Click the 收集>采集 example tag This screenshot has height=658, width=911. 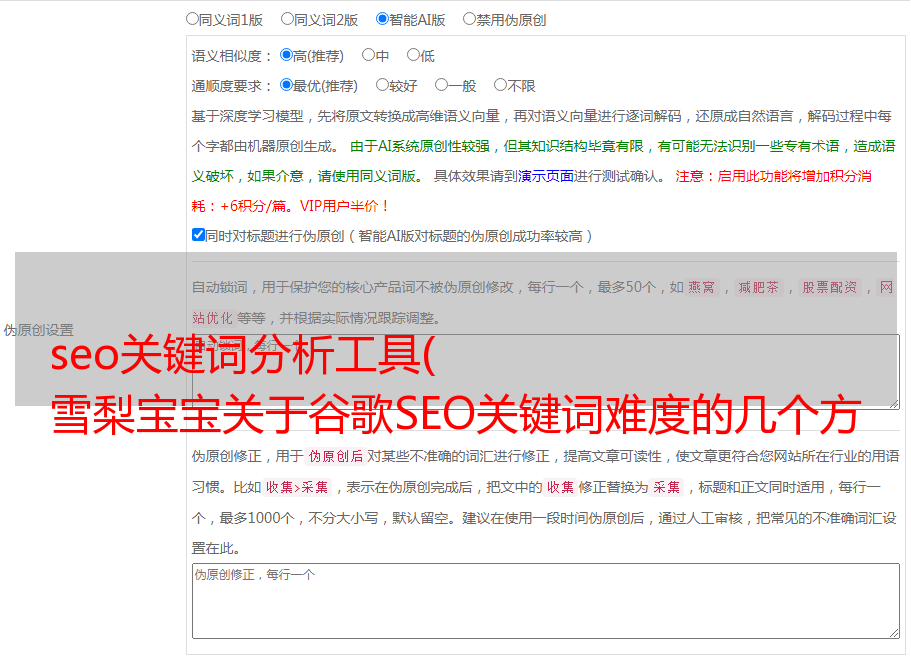point(297,487)
